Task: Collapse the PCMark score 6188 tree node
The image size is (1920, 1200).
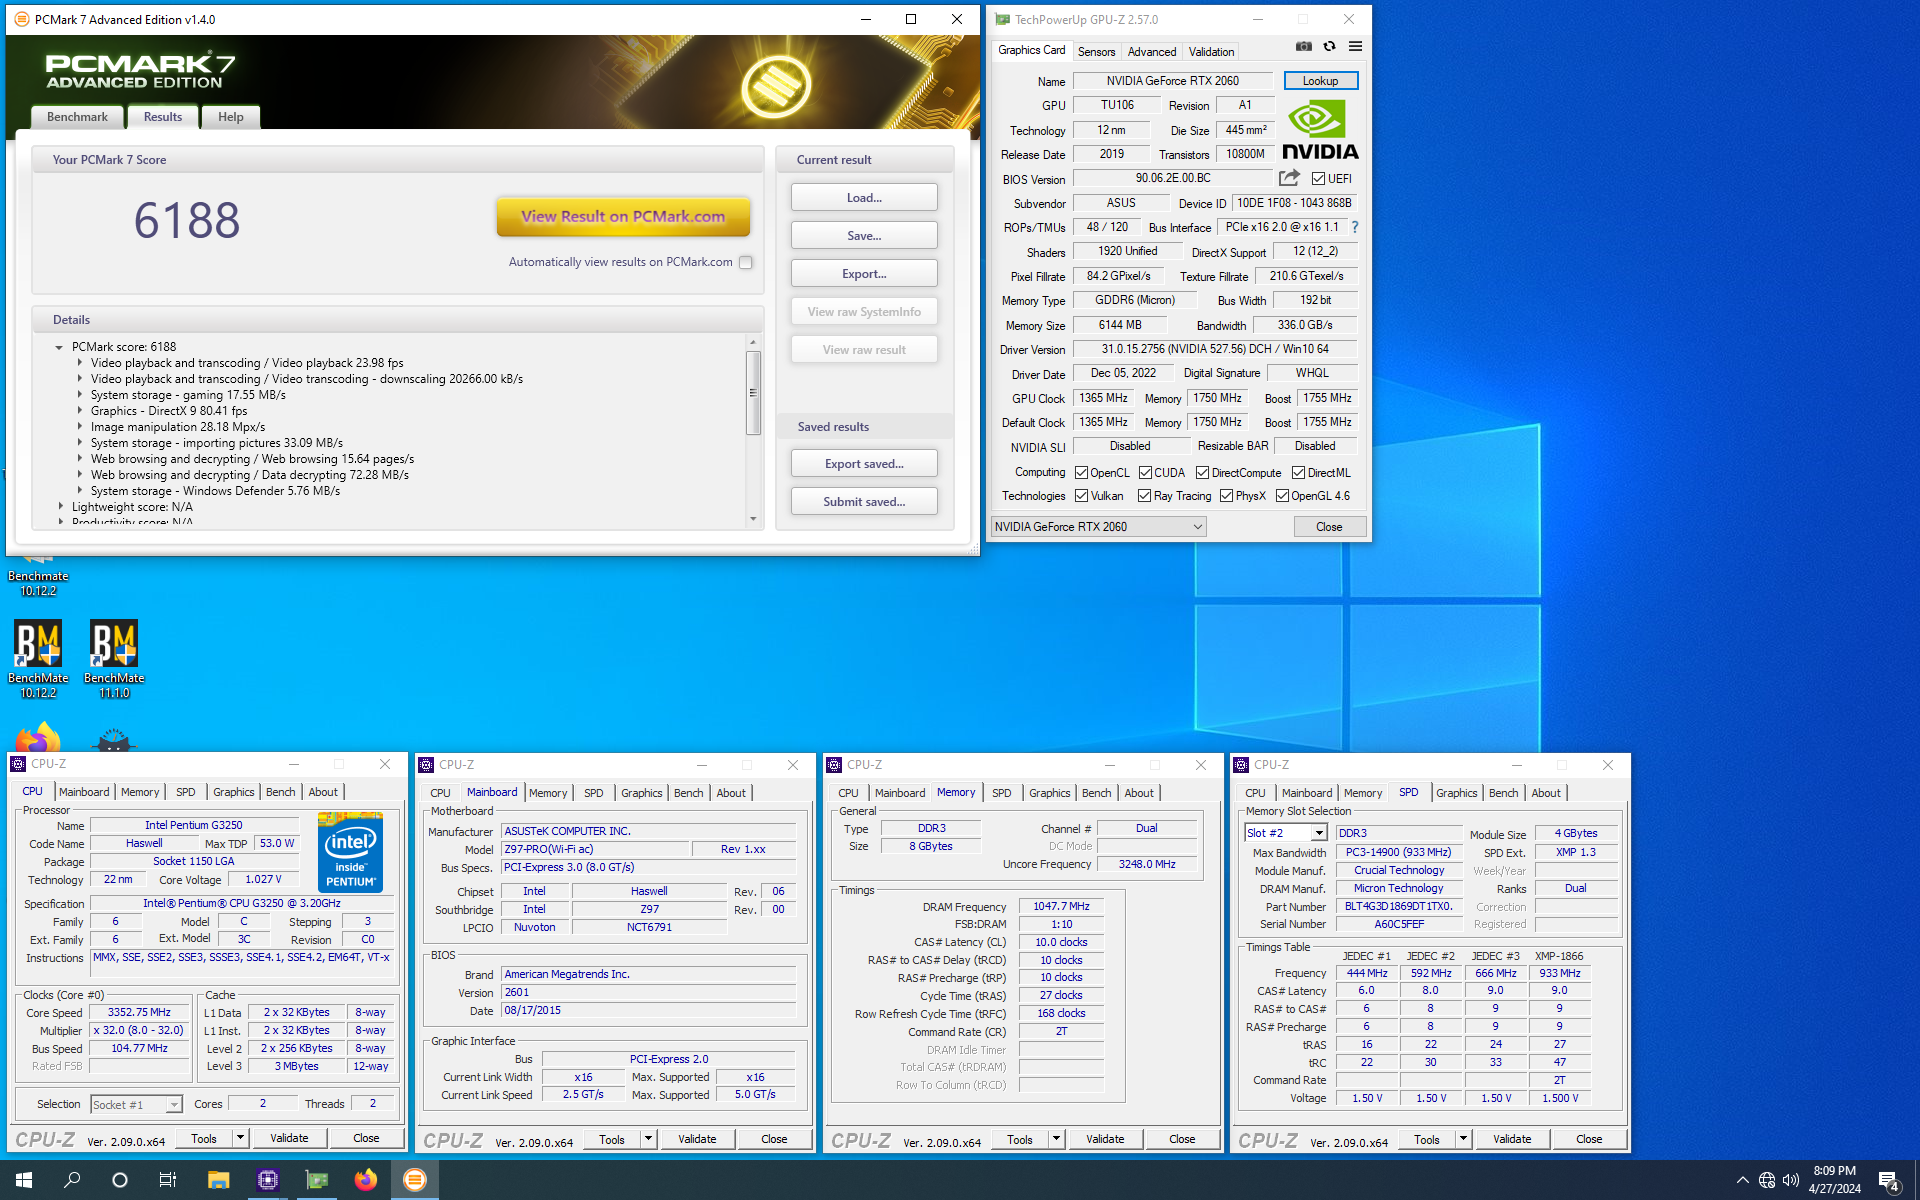Action: 59,347
